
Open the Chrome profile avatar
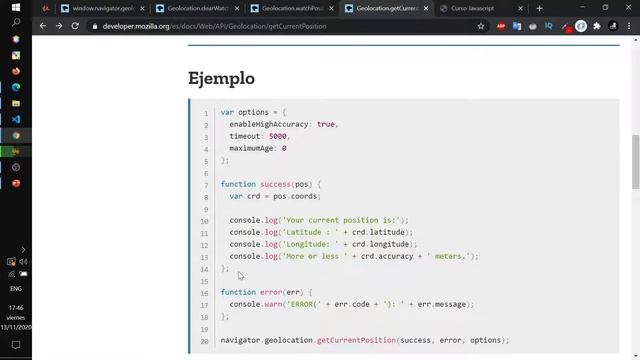coord(613,26)
